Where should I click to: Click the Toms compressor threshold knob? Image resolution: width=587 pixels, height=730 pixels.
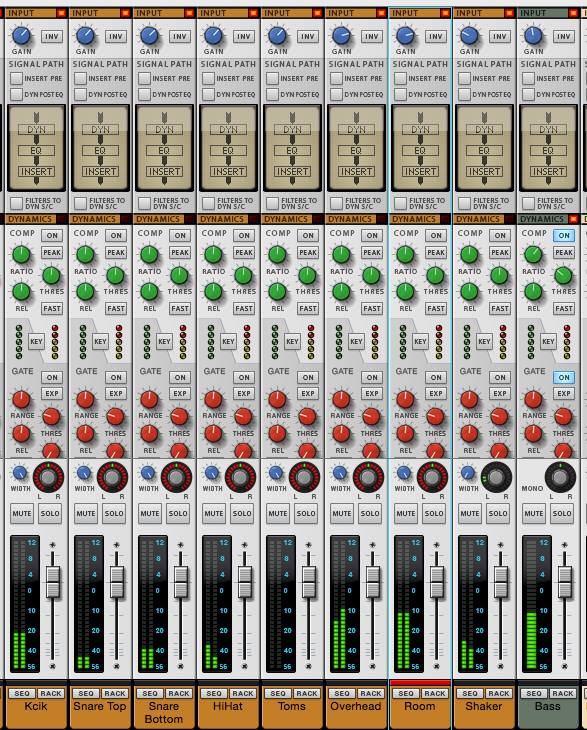(307, 276)
